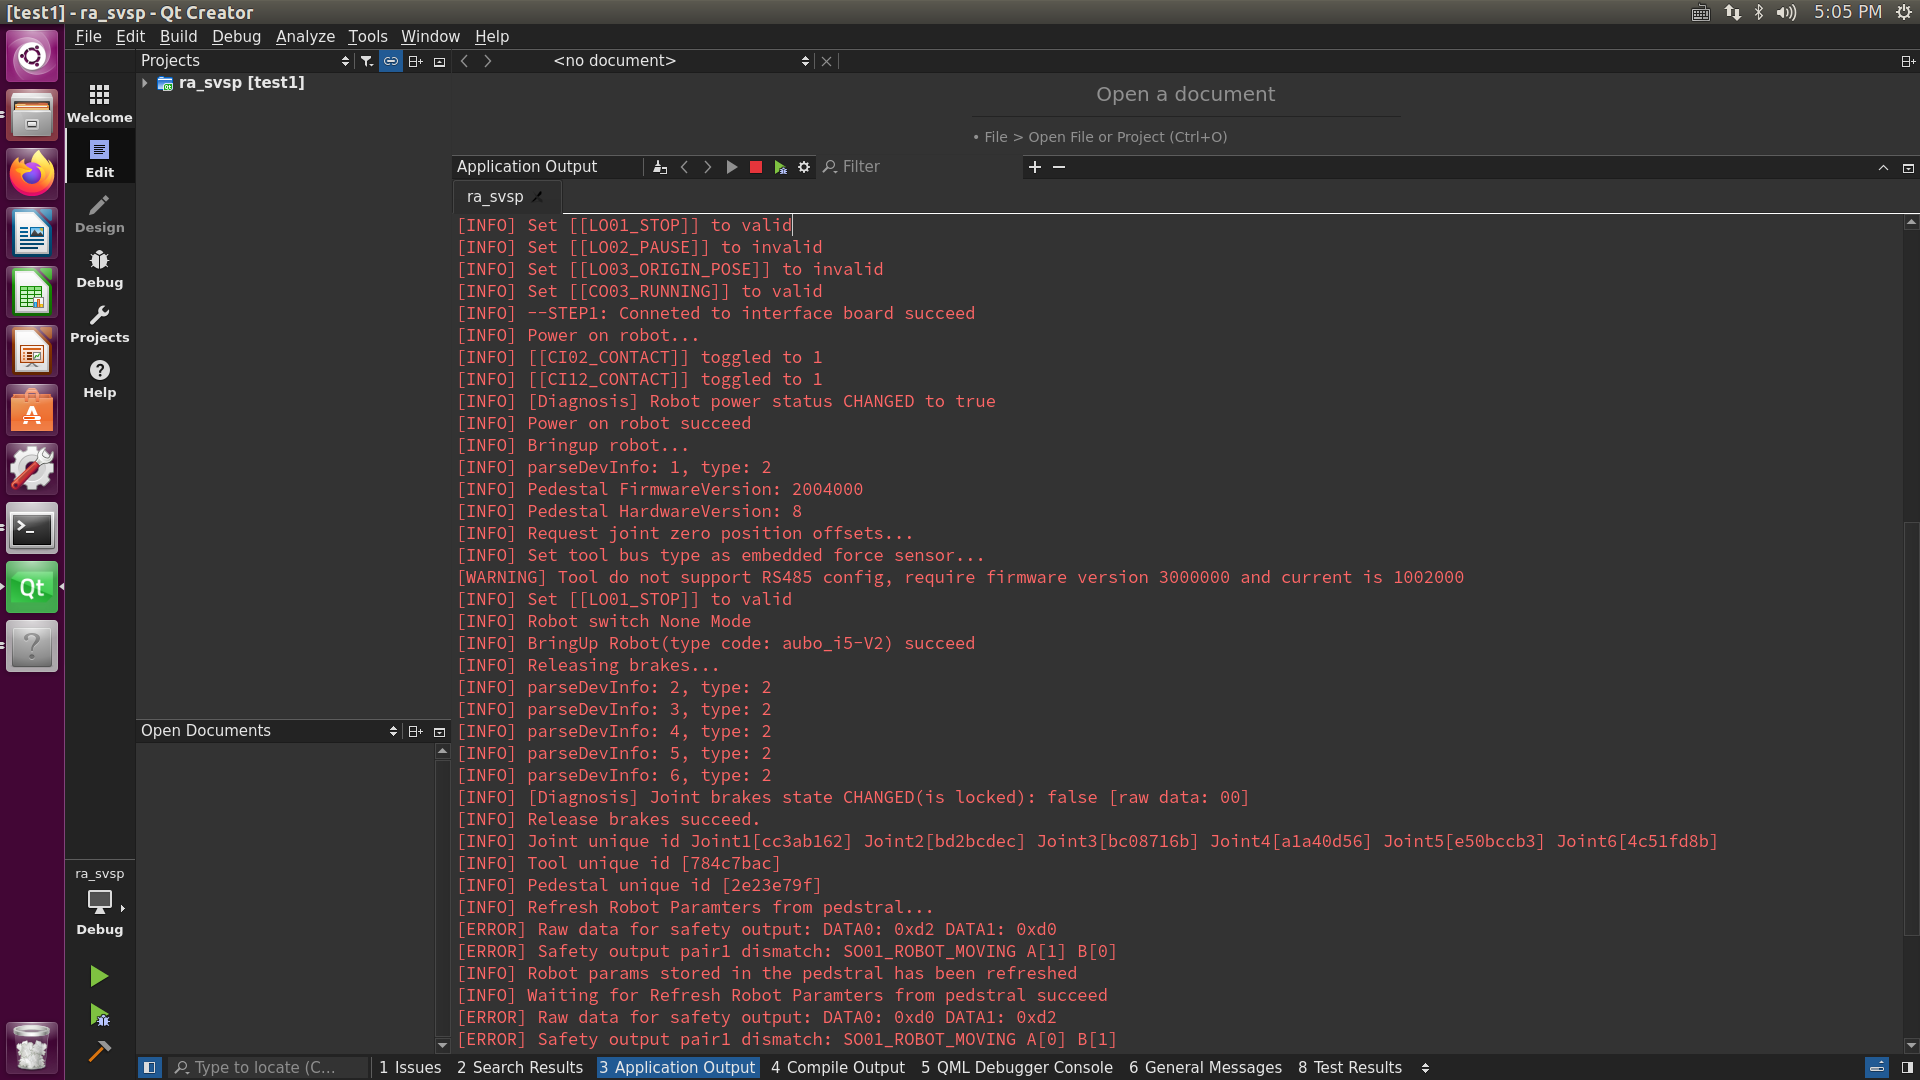Image resolution: width=1920 pixels, height=1080 pixels.
Task: Open the Tools menu
Action: pos(367,36)
